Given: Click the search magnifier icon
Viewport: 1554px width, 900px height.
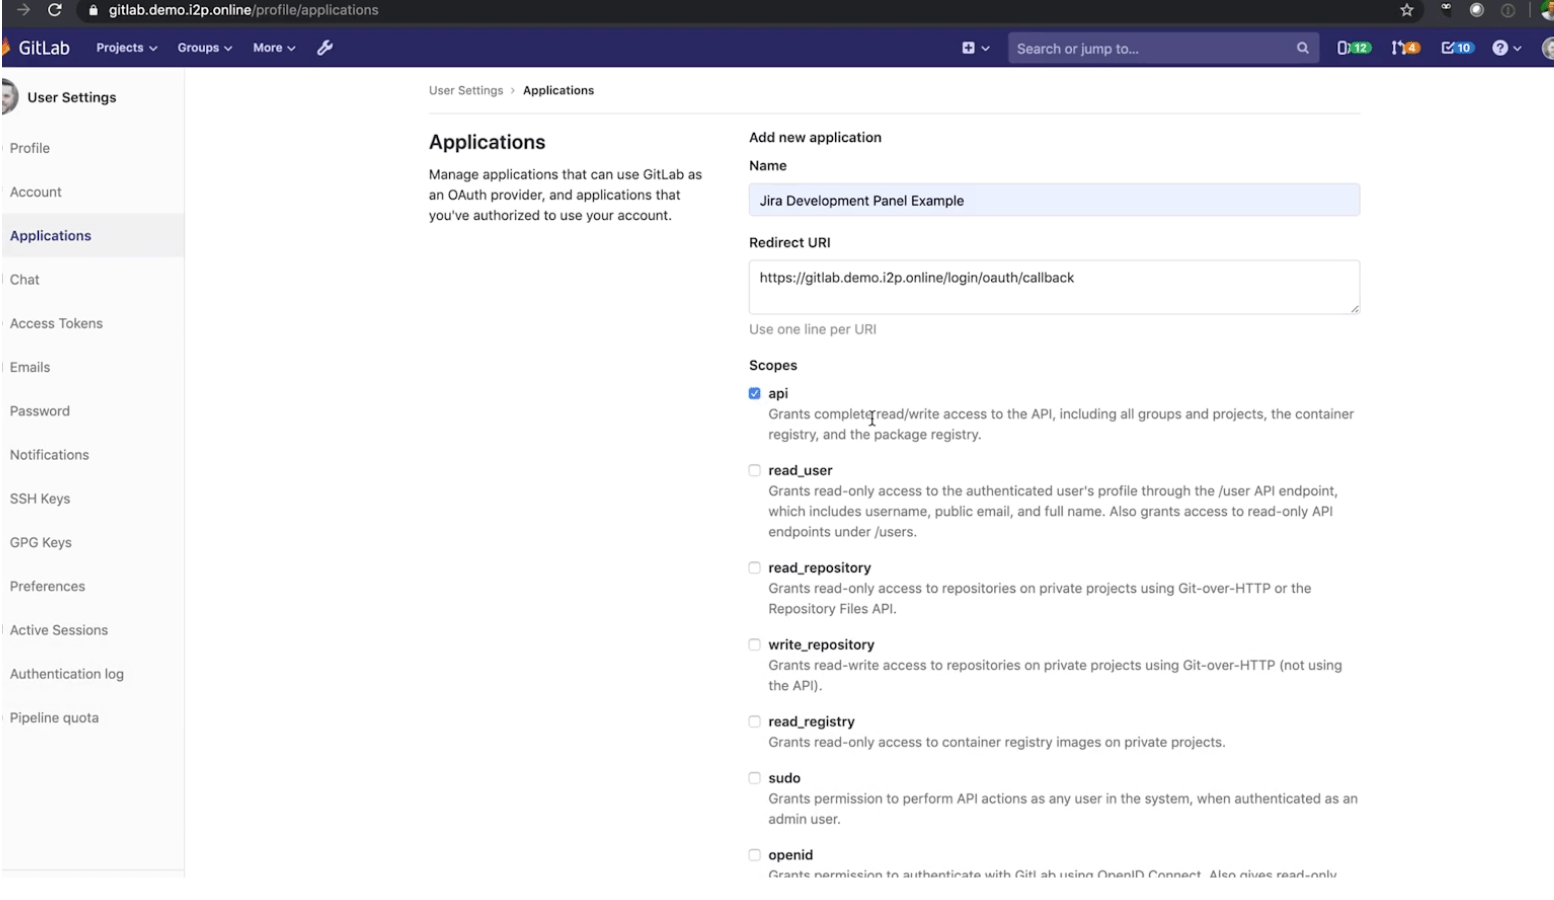Looking at the screenshot, I should (x=1302, y=47).
